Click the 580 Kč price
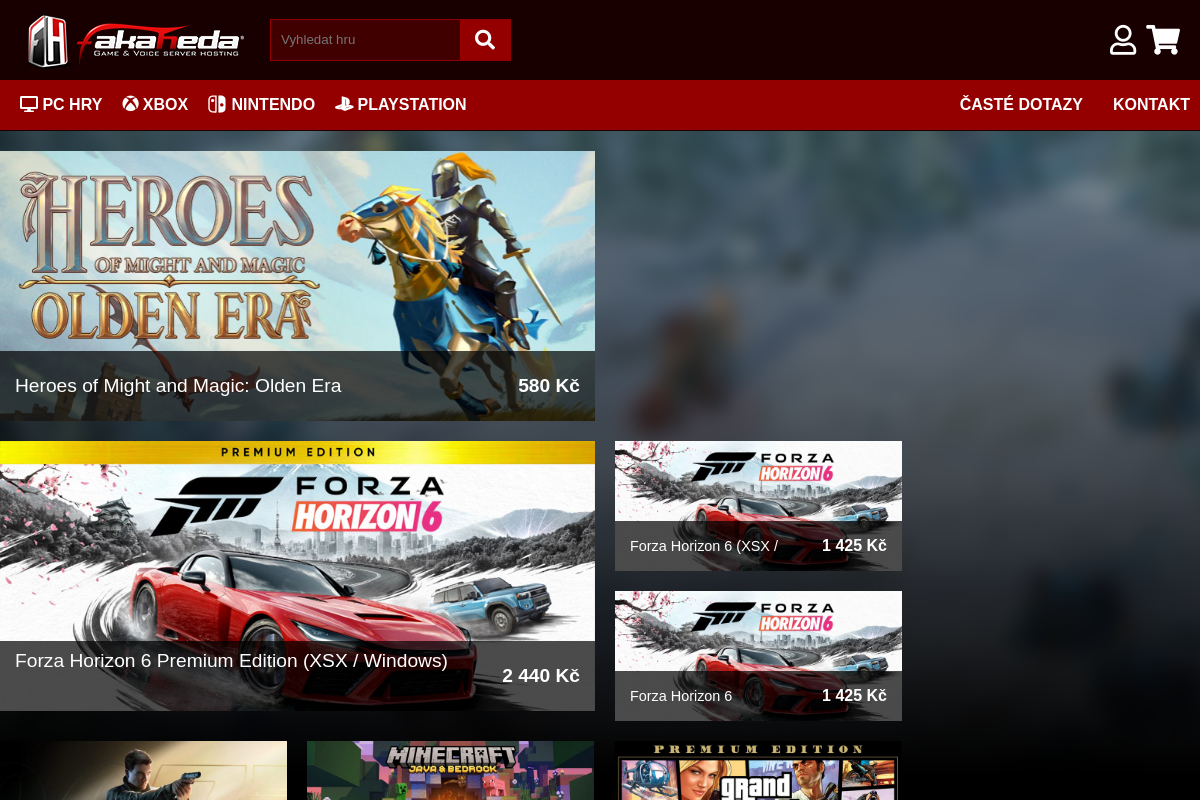Screen dimensions: 1200x800 pyautogui.click(x=549, y=386)
